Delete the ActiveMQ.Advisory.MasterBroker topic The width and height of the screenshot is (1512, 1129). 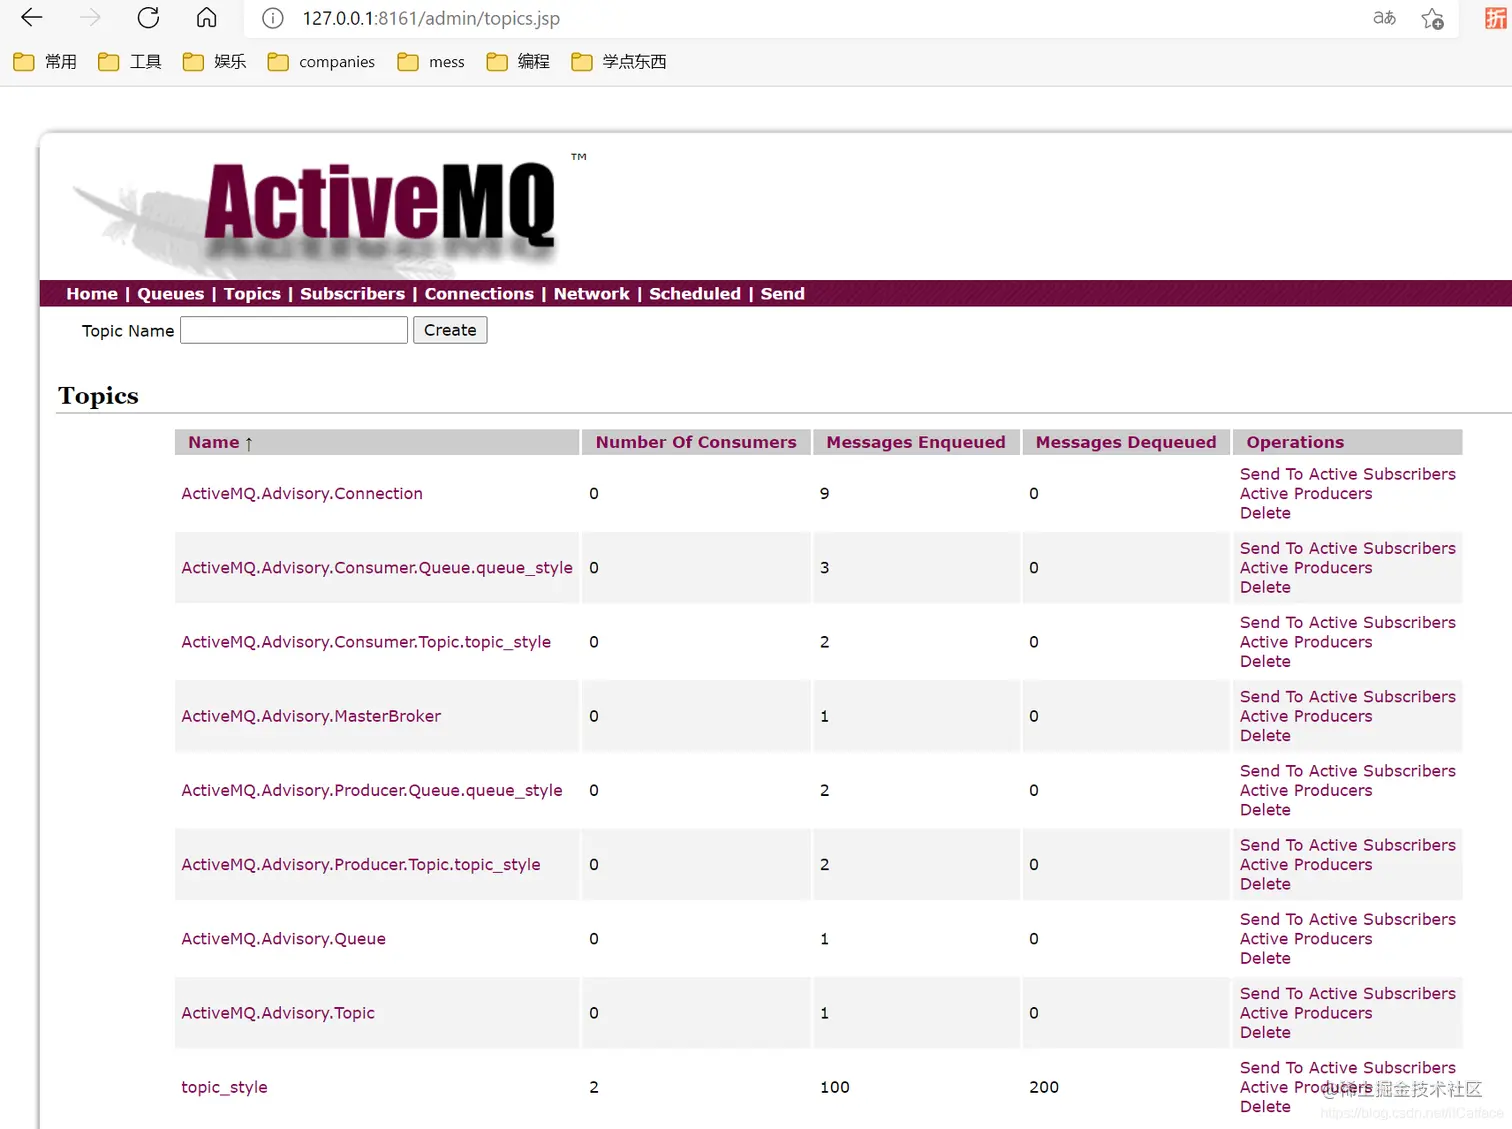pos(1265,736)
